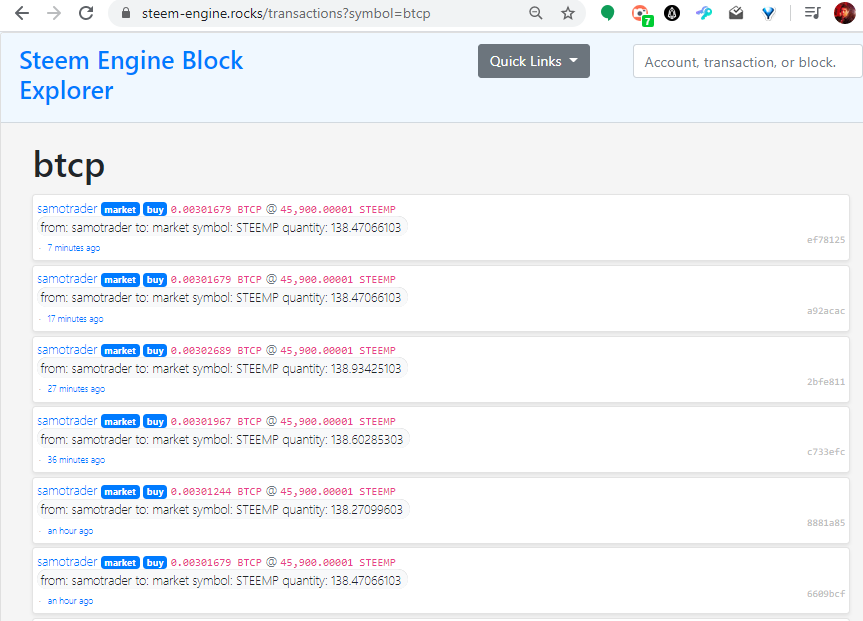
Task: Open samotrader link in entry 8881a85
Action: click(x=67, y=491)
